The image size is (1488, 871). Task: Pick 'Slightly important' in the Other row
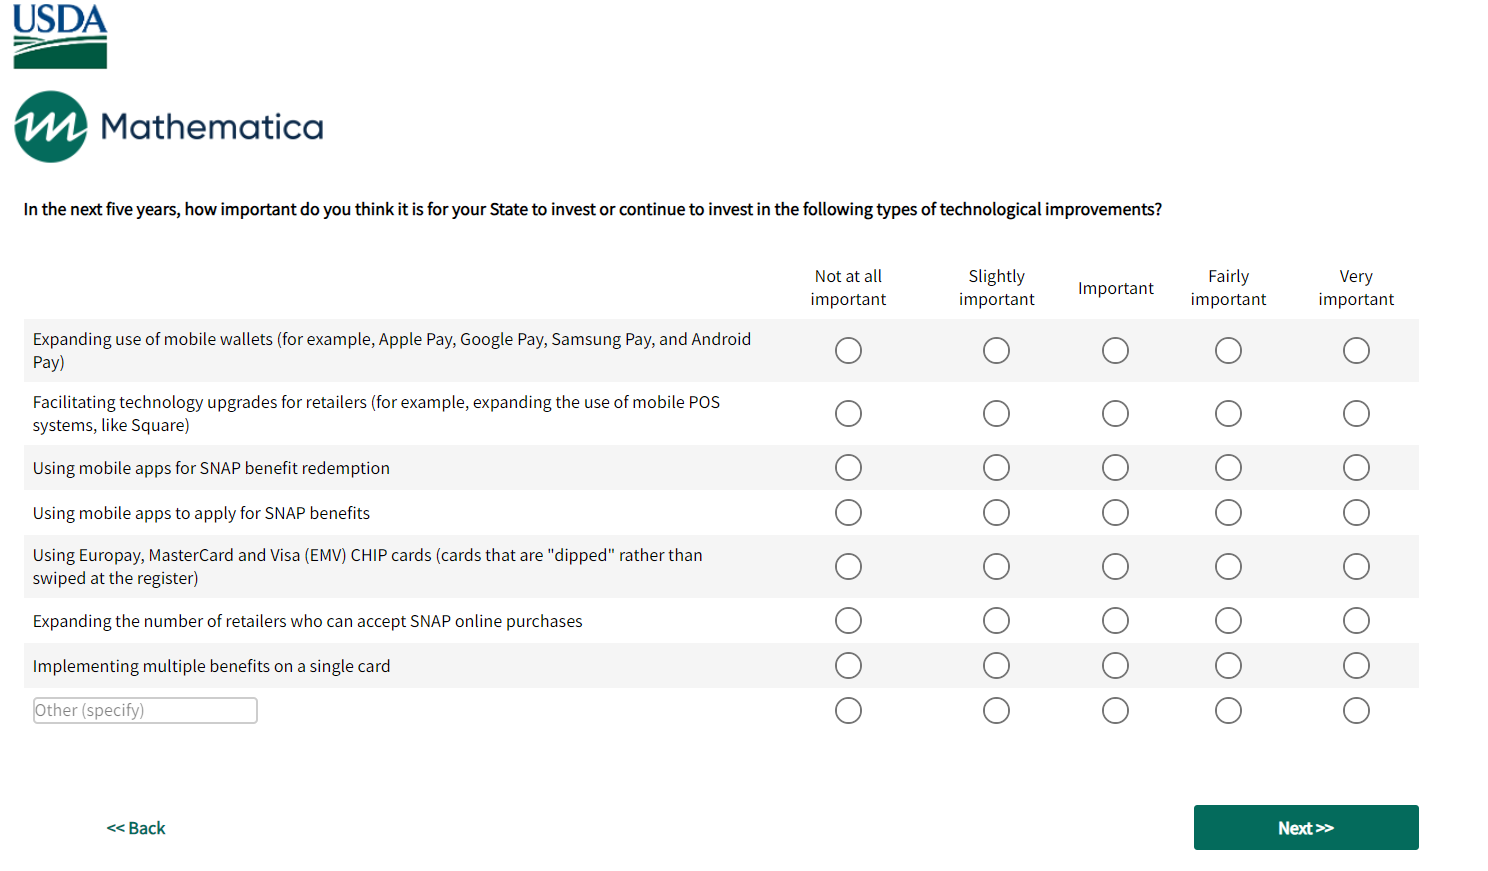click(996, 711)
